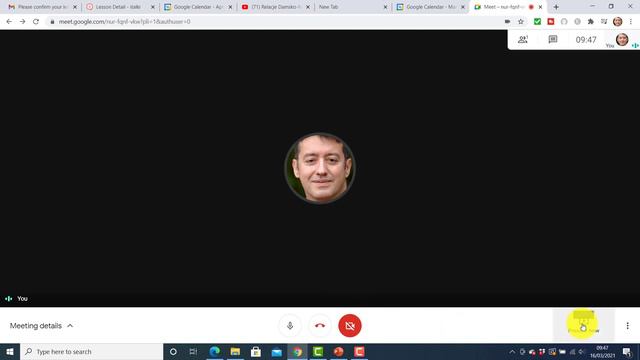Go back in browser
640x360 pixels.
(x=9, y=22)
